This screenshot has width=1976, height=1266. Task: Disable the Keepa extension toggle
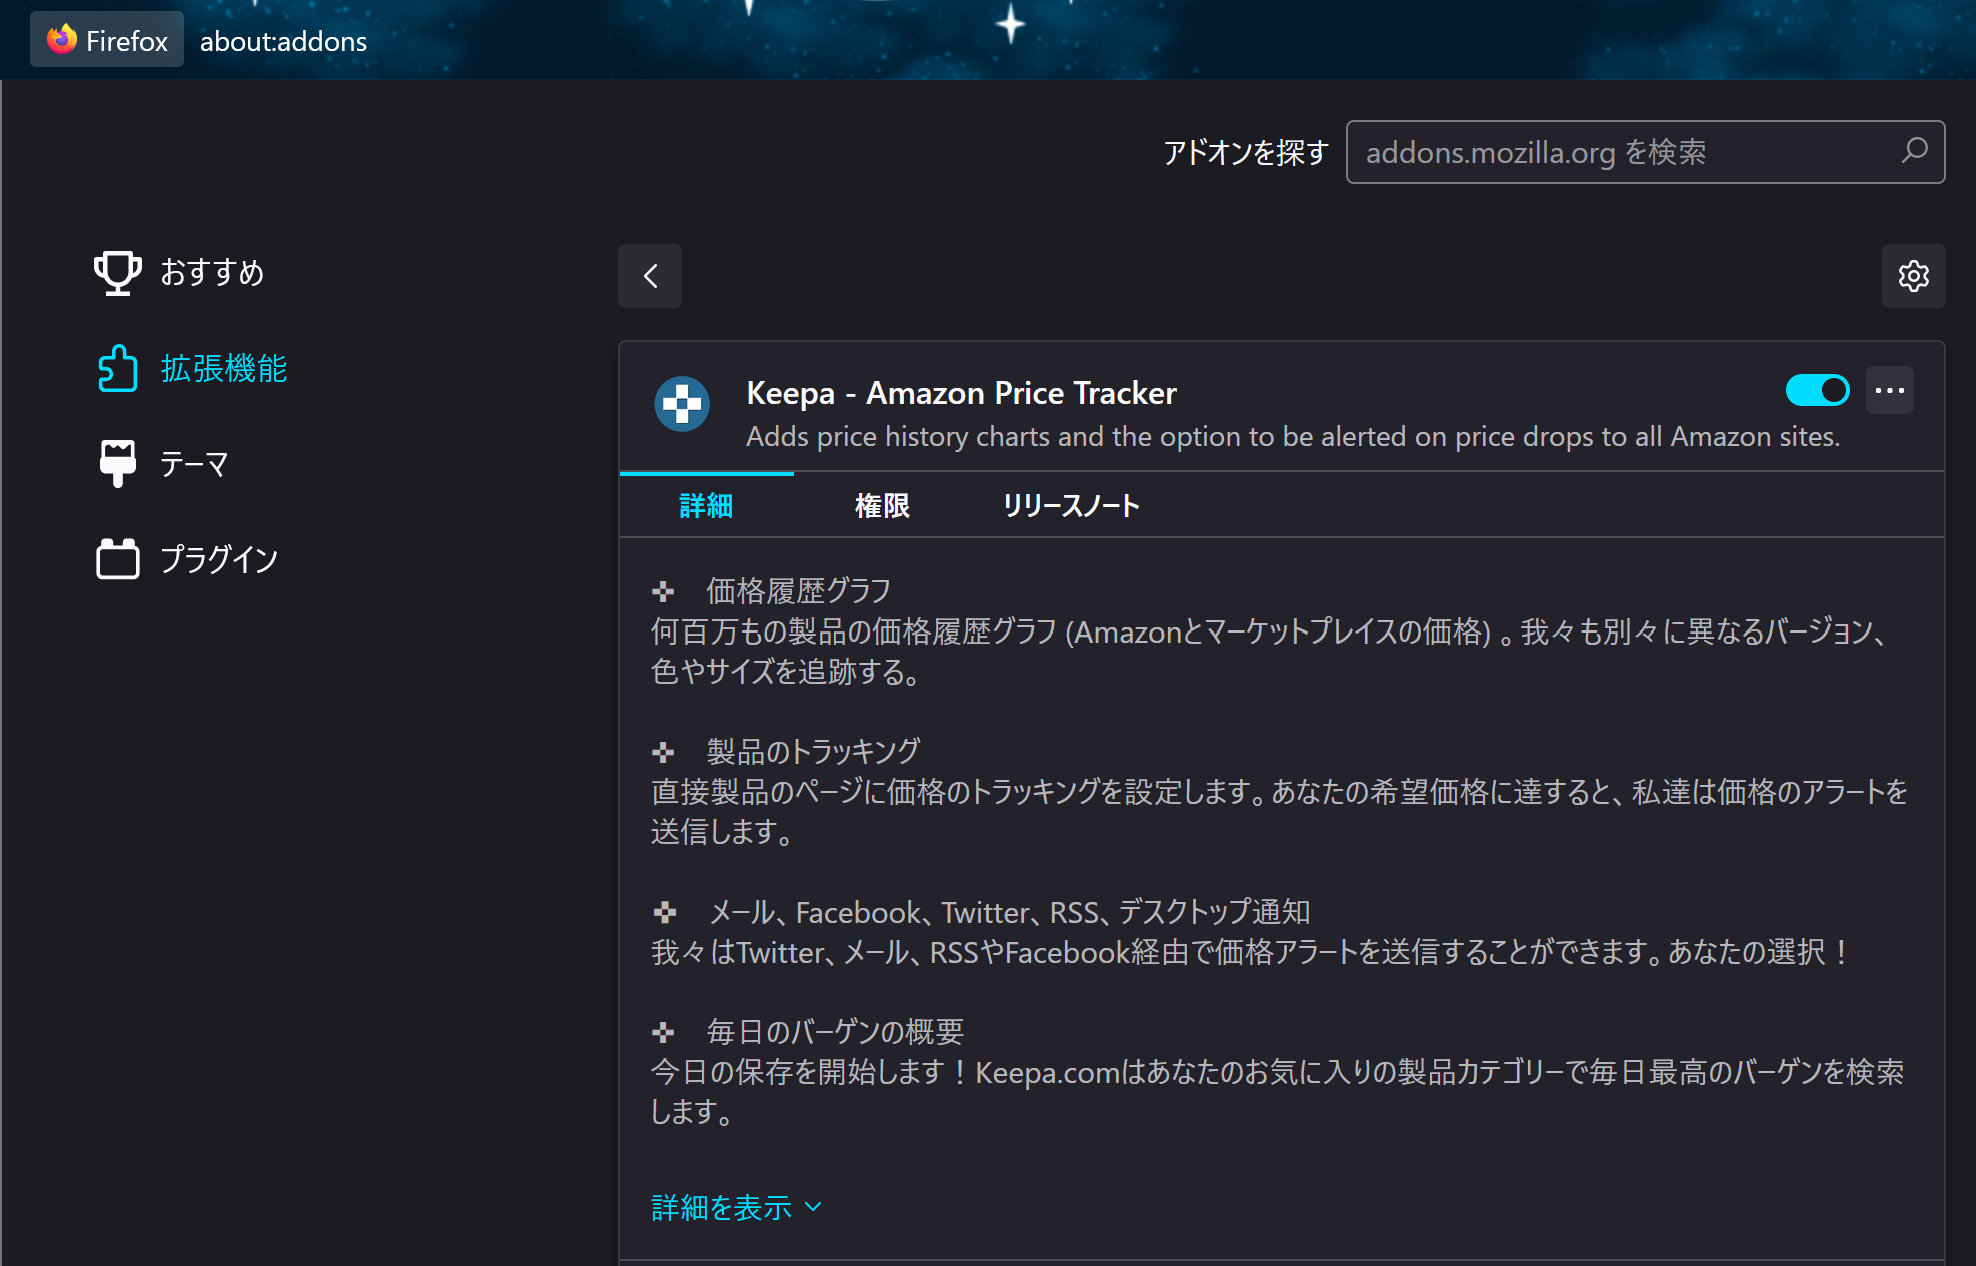click(x=1818, y=390)
